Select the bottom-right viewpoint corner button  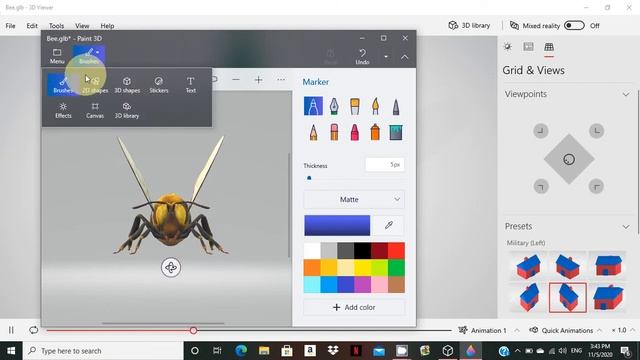[596, 187]
